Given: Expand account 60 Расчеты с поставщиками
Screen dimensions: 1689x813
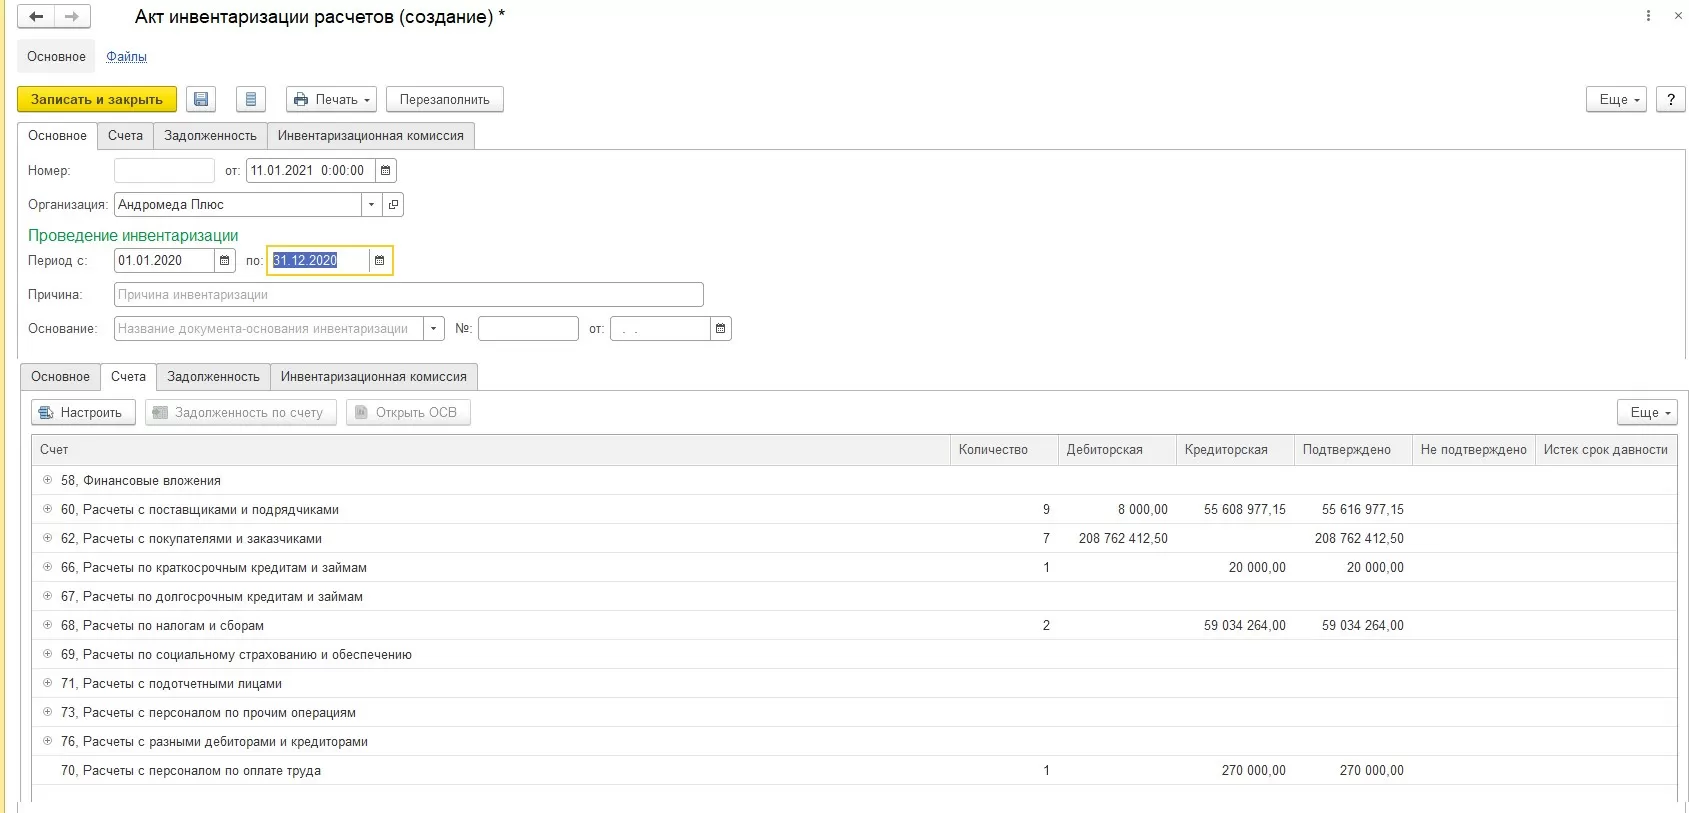Looking at the screenshot, I should [47, 509].
